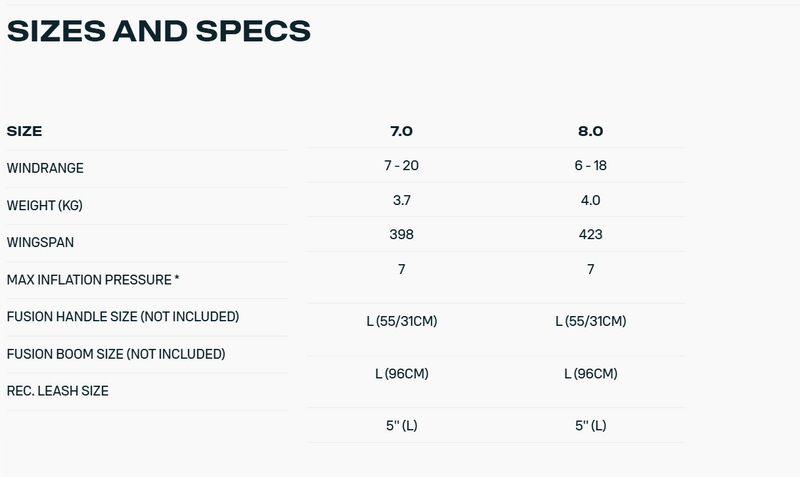The height and width of the screenshot is (477, 800).
Task: Click L (96CM) in the 8.0 column
Action: [590, 373]
